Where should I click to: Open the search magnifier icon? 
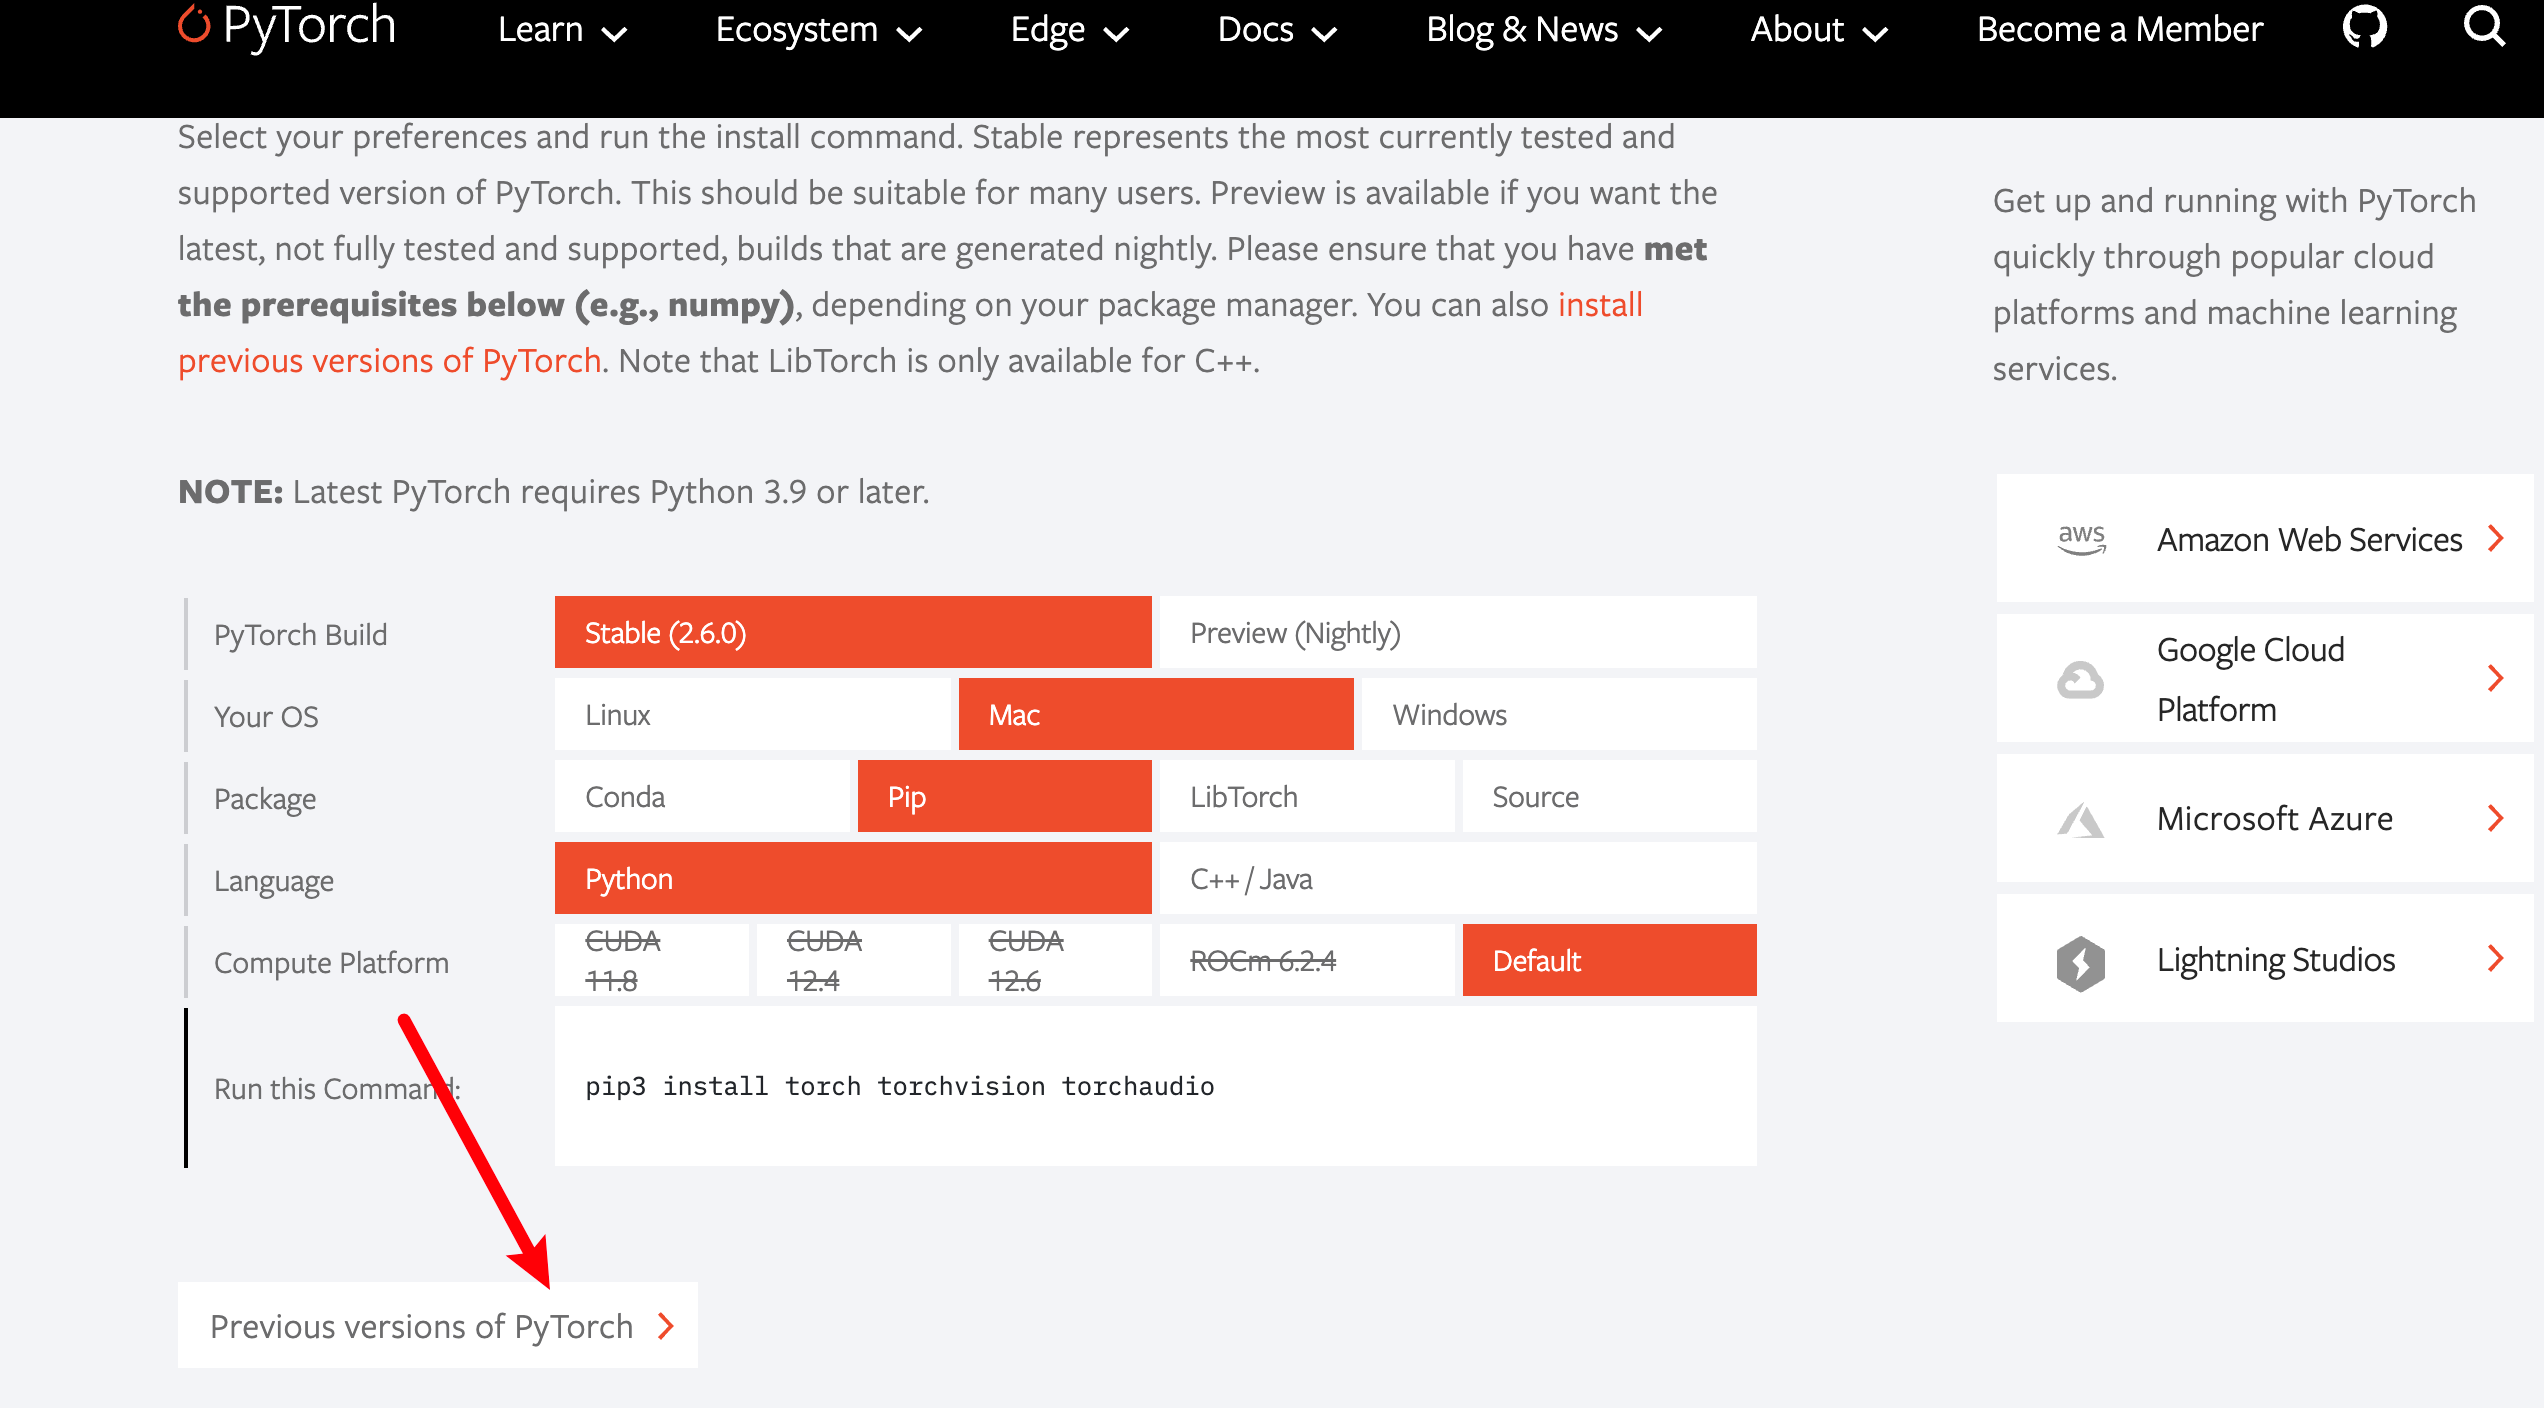2484,27
